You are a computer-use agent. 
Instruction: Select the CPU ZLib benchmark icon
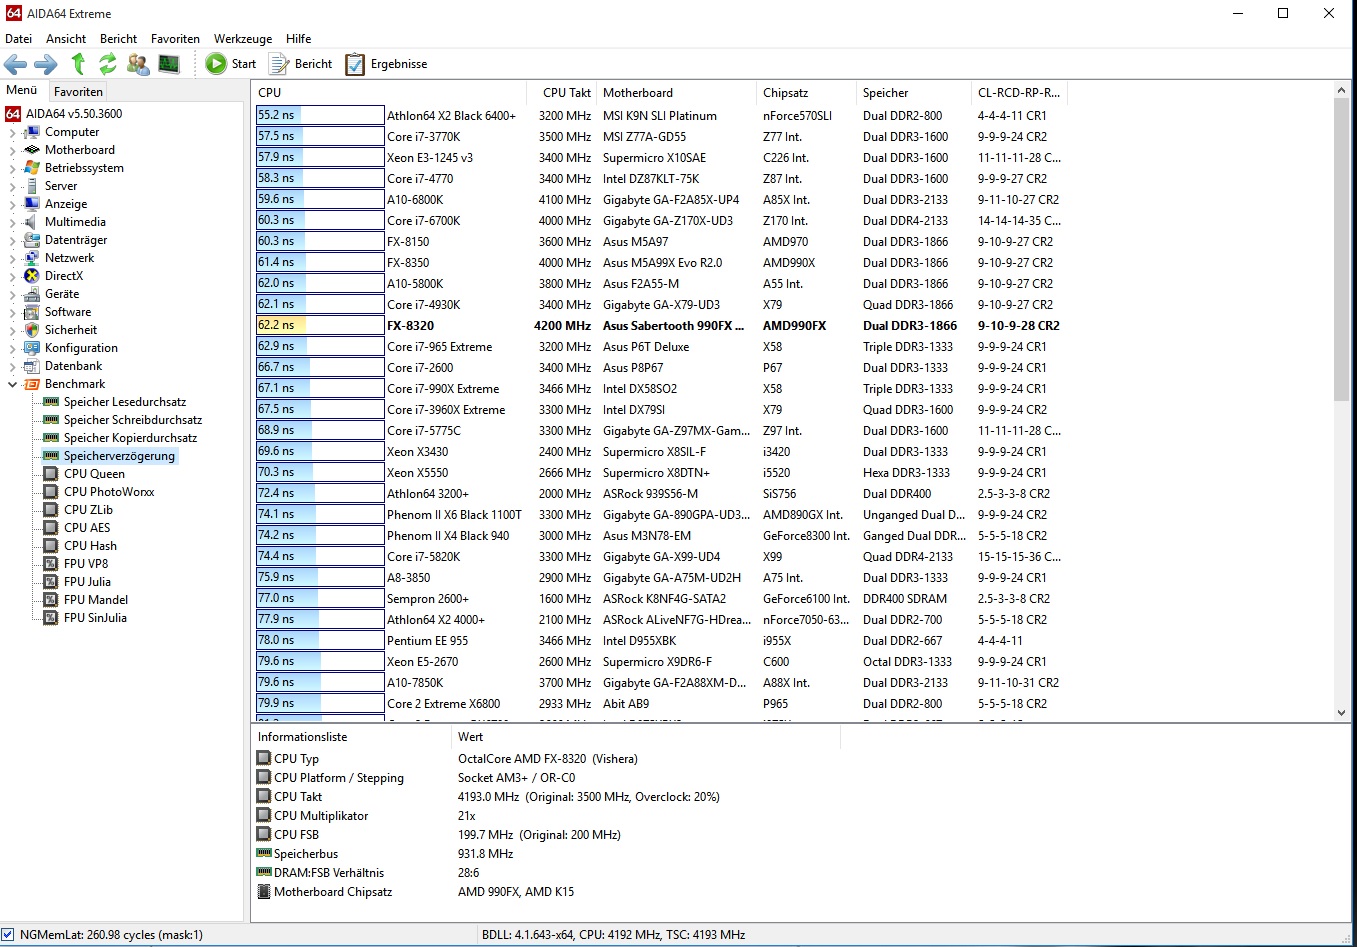click(x=51, y=510)
